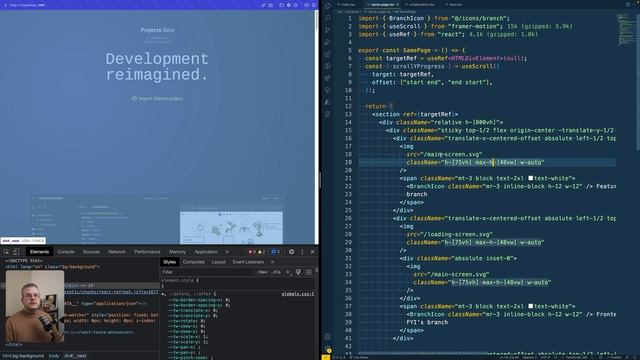Viewport: 640px width, 360px height.
Task: Switch to the fourth VS Code editor tab
Action: tap(454, 4)
